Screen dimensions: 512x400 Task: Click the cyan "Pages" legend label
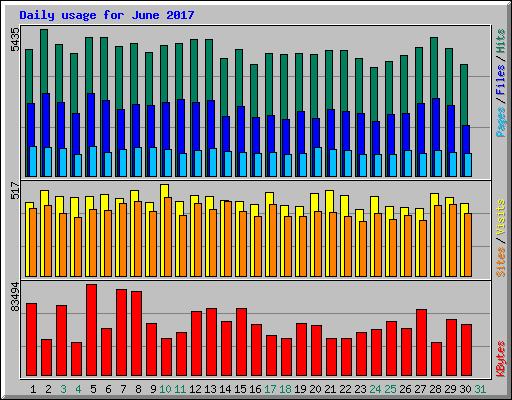coord(500,122)
